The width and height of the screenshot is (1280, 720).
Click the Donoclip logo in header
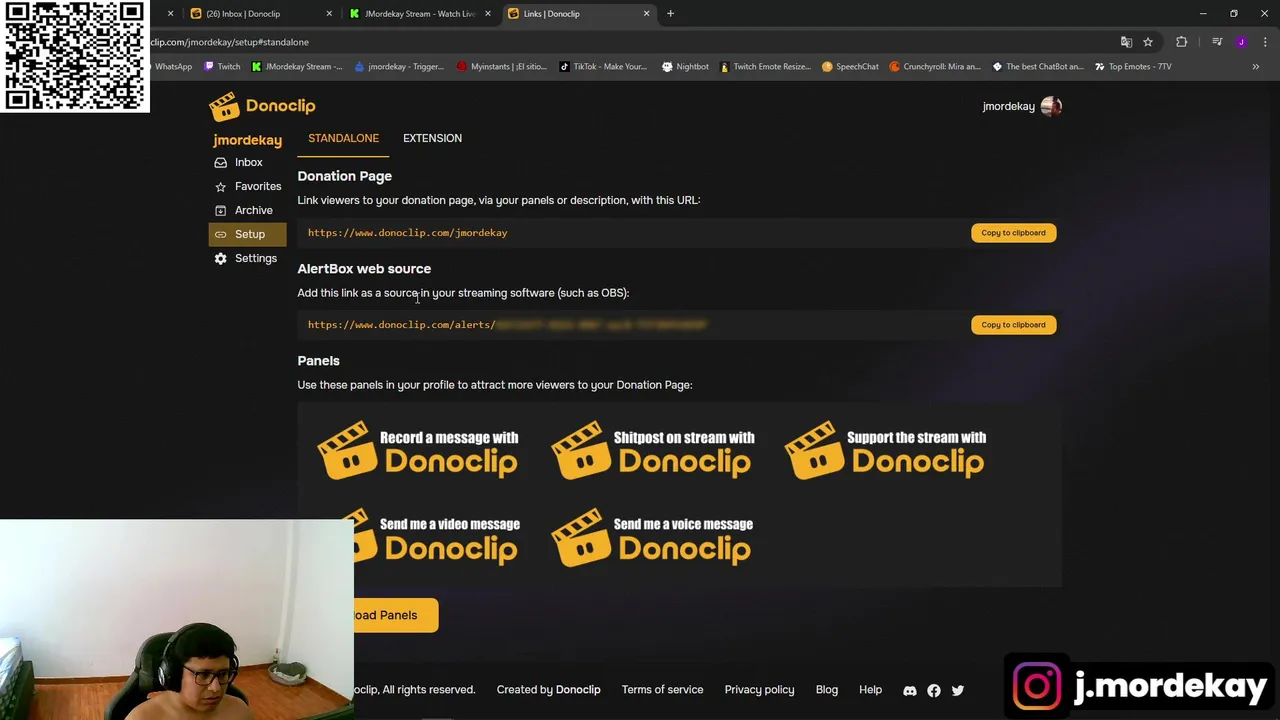[262, 106]
